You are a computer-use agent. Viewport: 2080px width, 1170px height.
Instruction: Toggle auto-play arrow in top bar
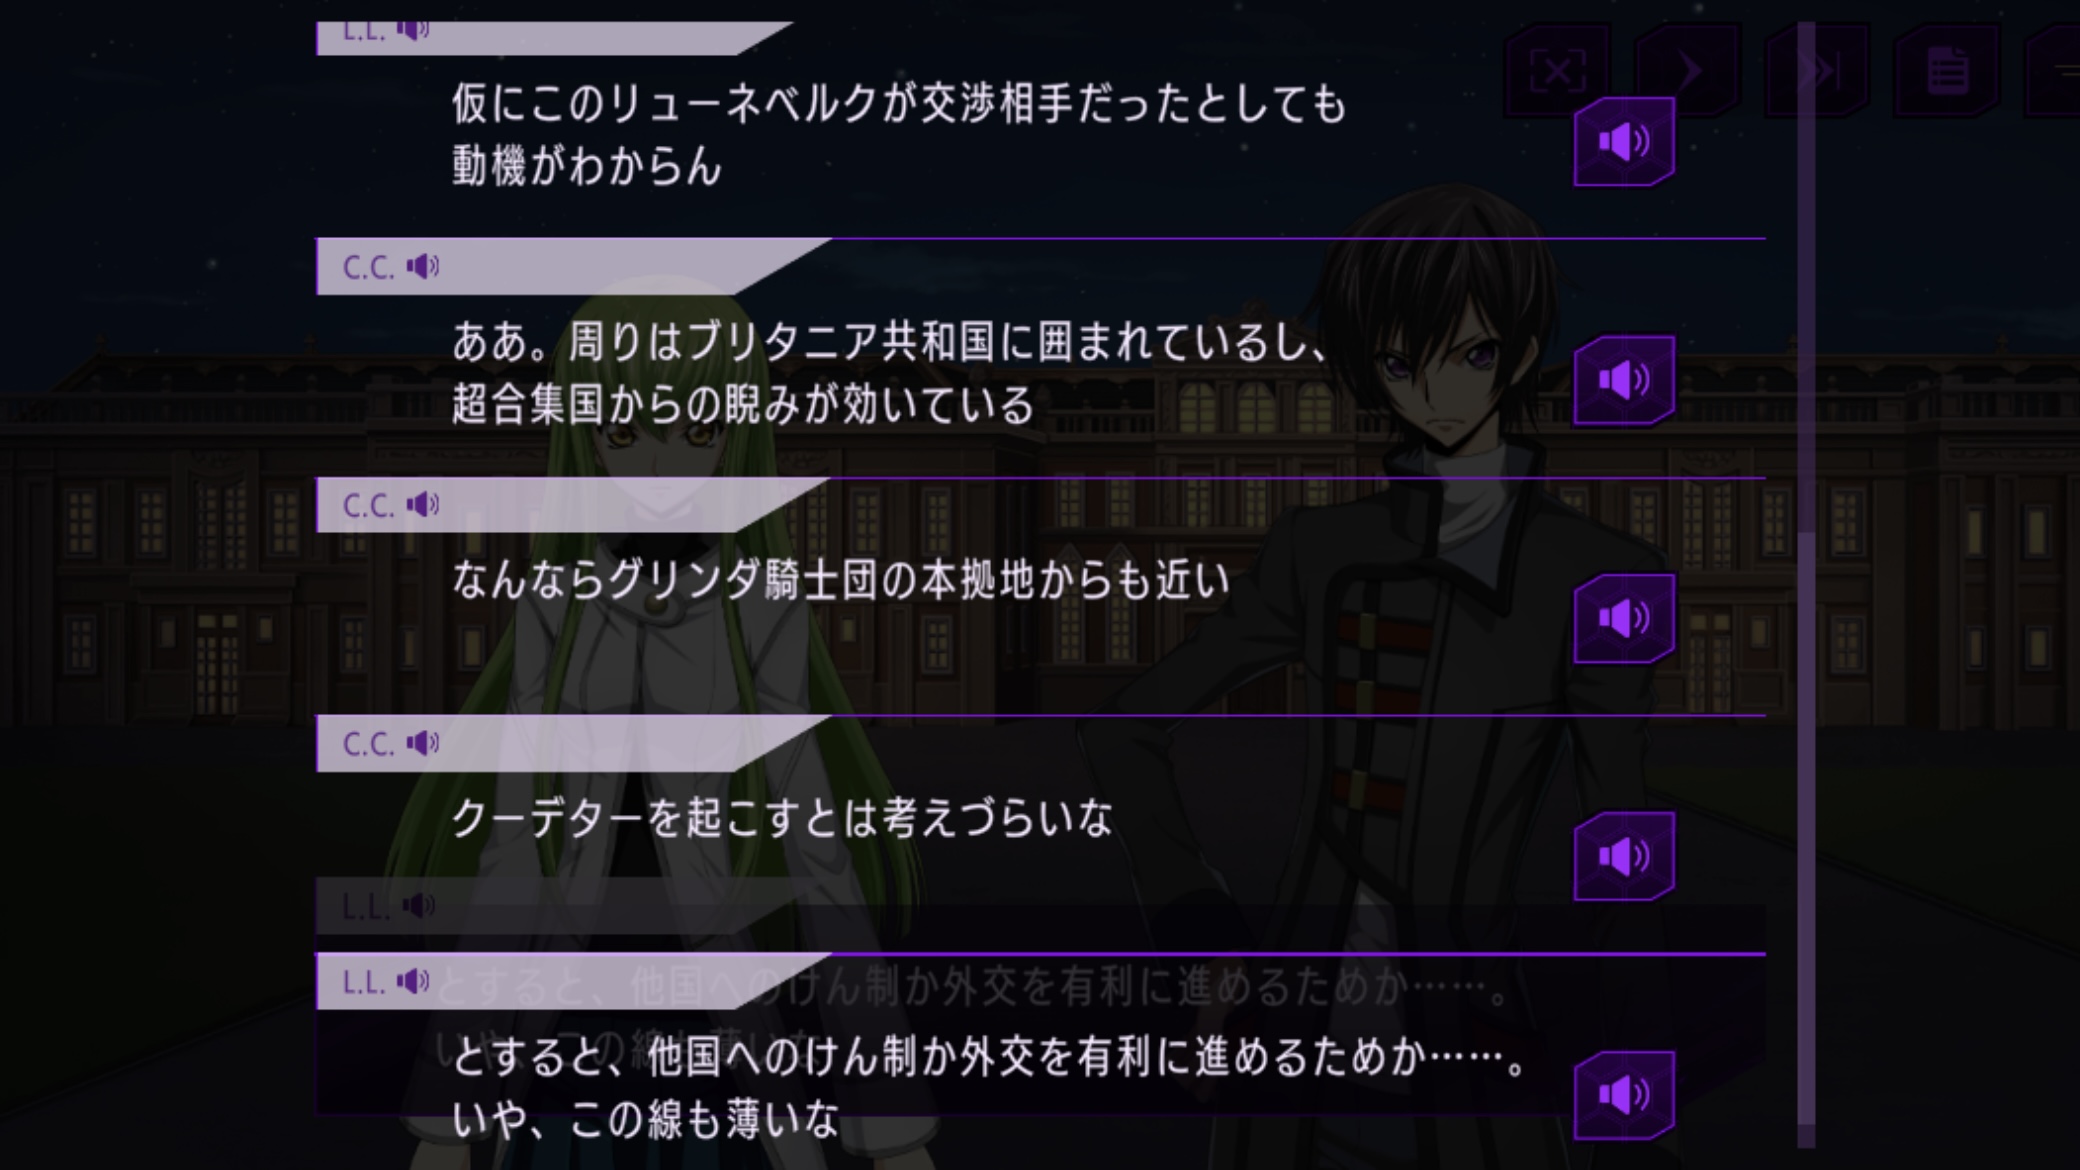(x=1688, y=70)
